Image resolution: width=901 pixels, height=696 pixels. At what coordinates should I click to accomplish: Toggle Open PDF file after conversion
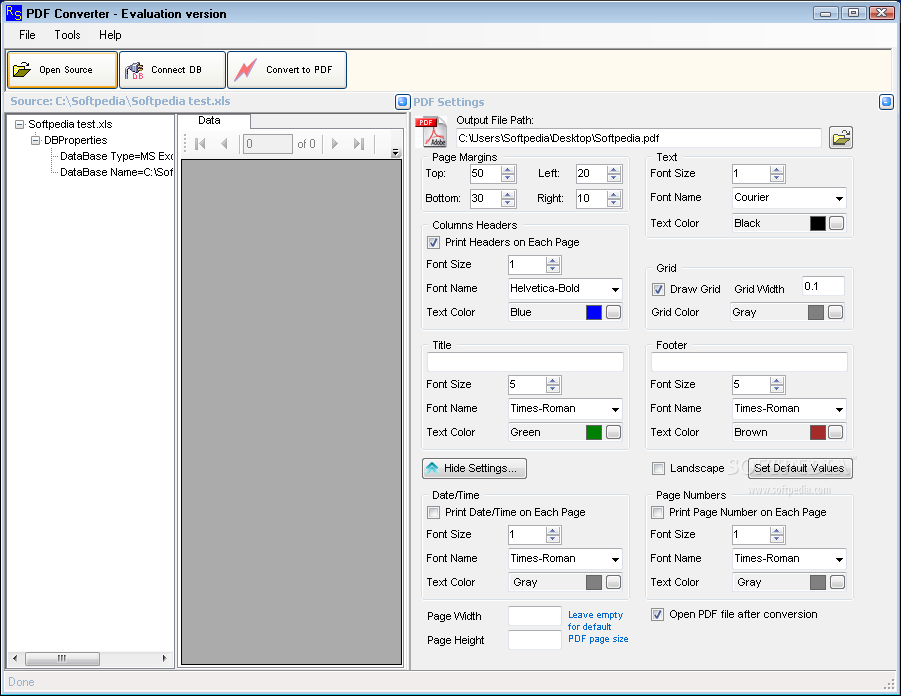tap(657, 614)
